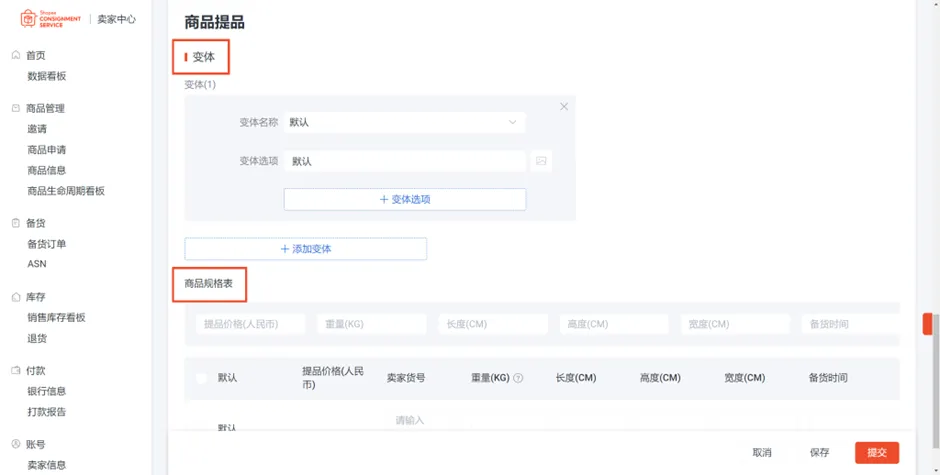The width and height of the screenshot is (940, 475).
Task: Click the 备货时间 column header in the table
Action: [828, 378]
